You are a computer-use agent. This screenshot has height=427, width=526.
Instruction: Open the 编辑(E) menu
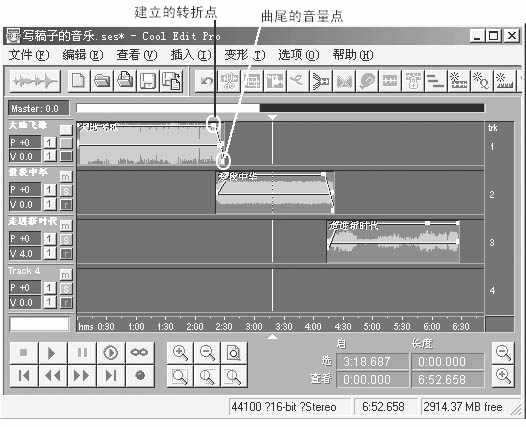pyautogui.click(x=83, y=55)
